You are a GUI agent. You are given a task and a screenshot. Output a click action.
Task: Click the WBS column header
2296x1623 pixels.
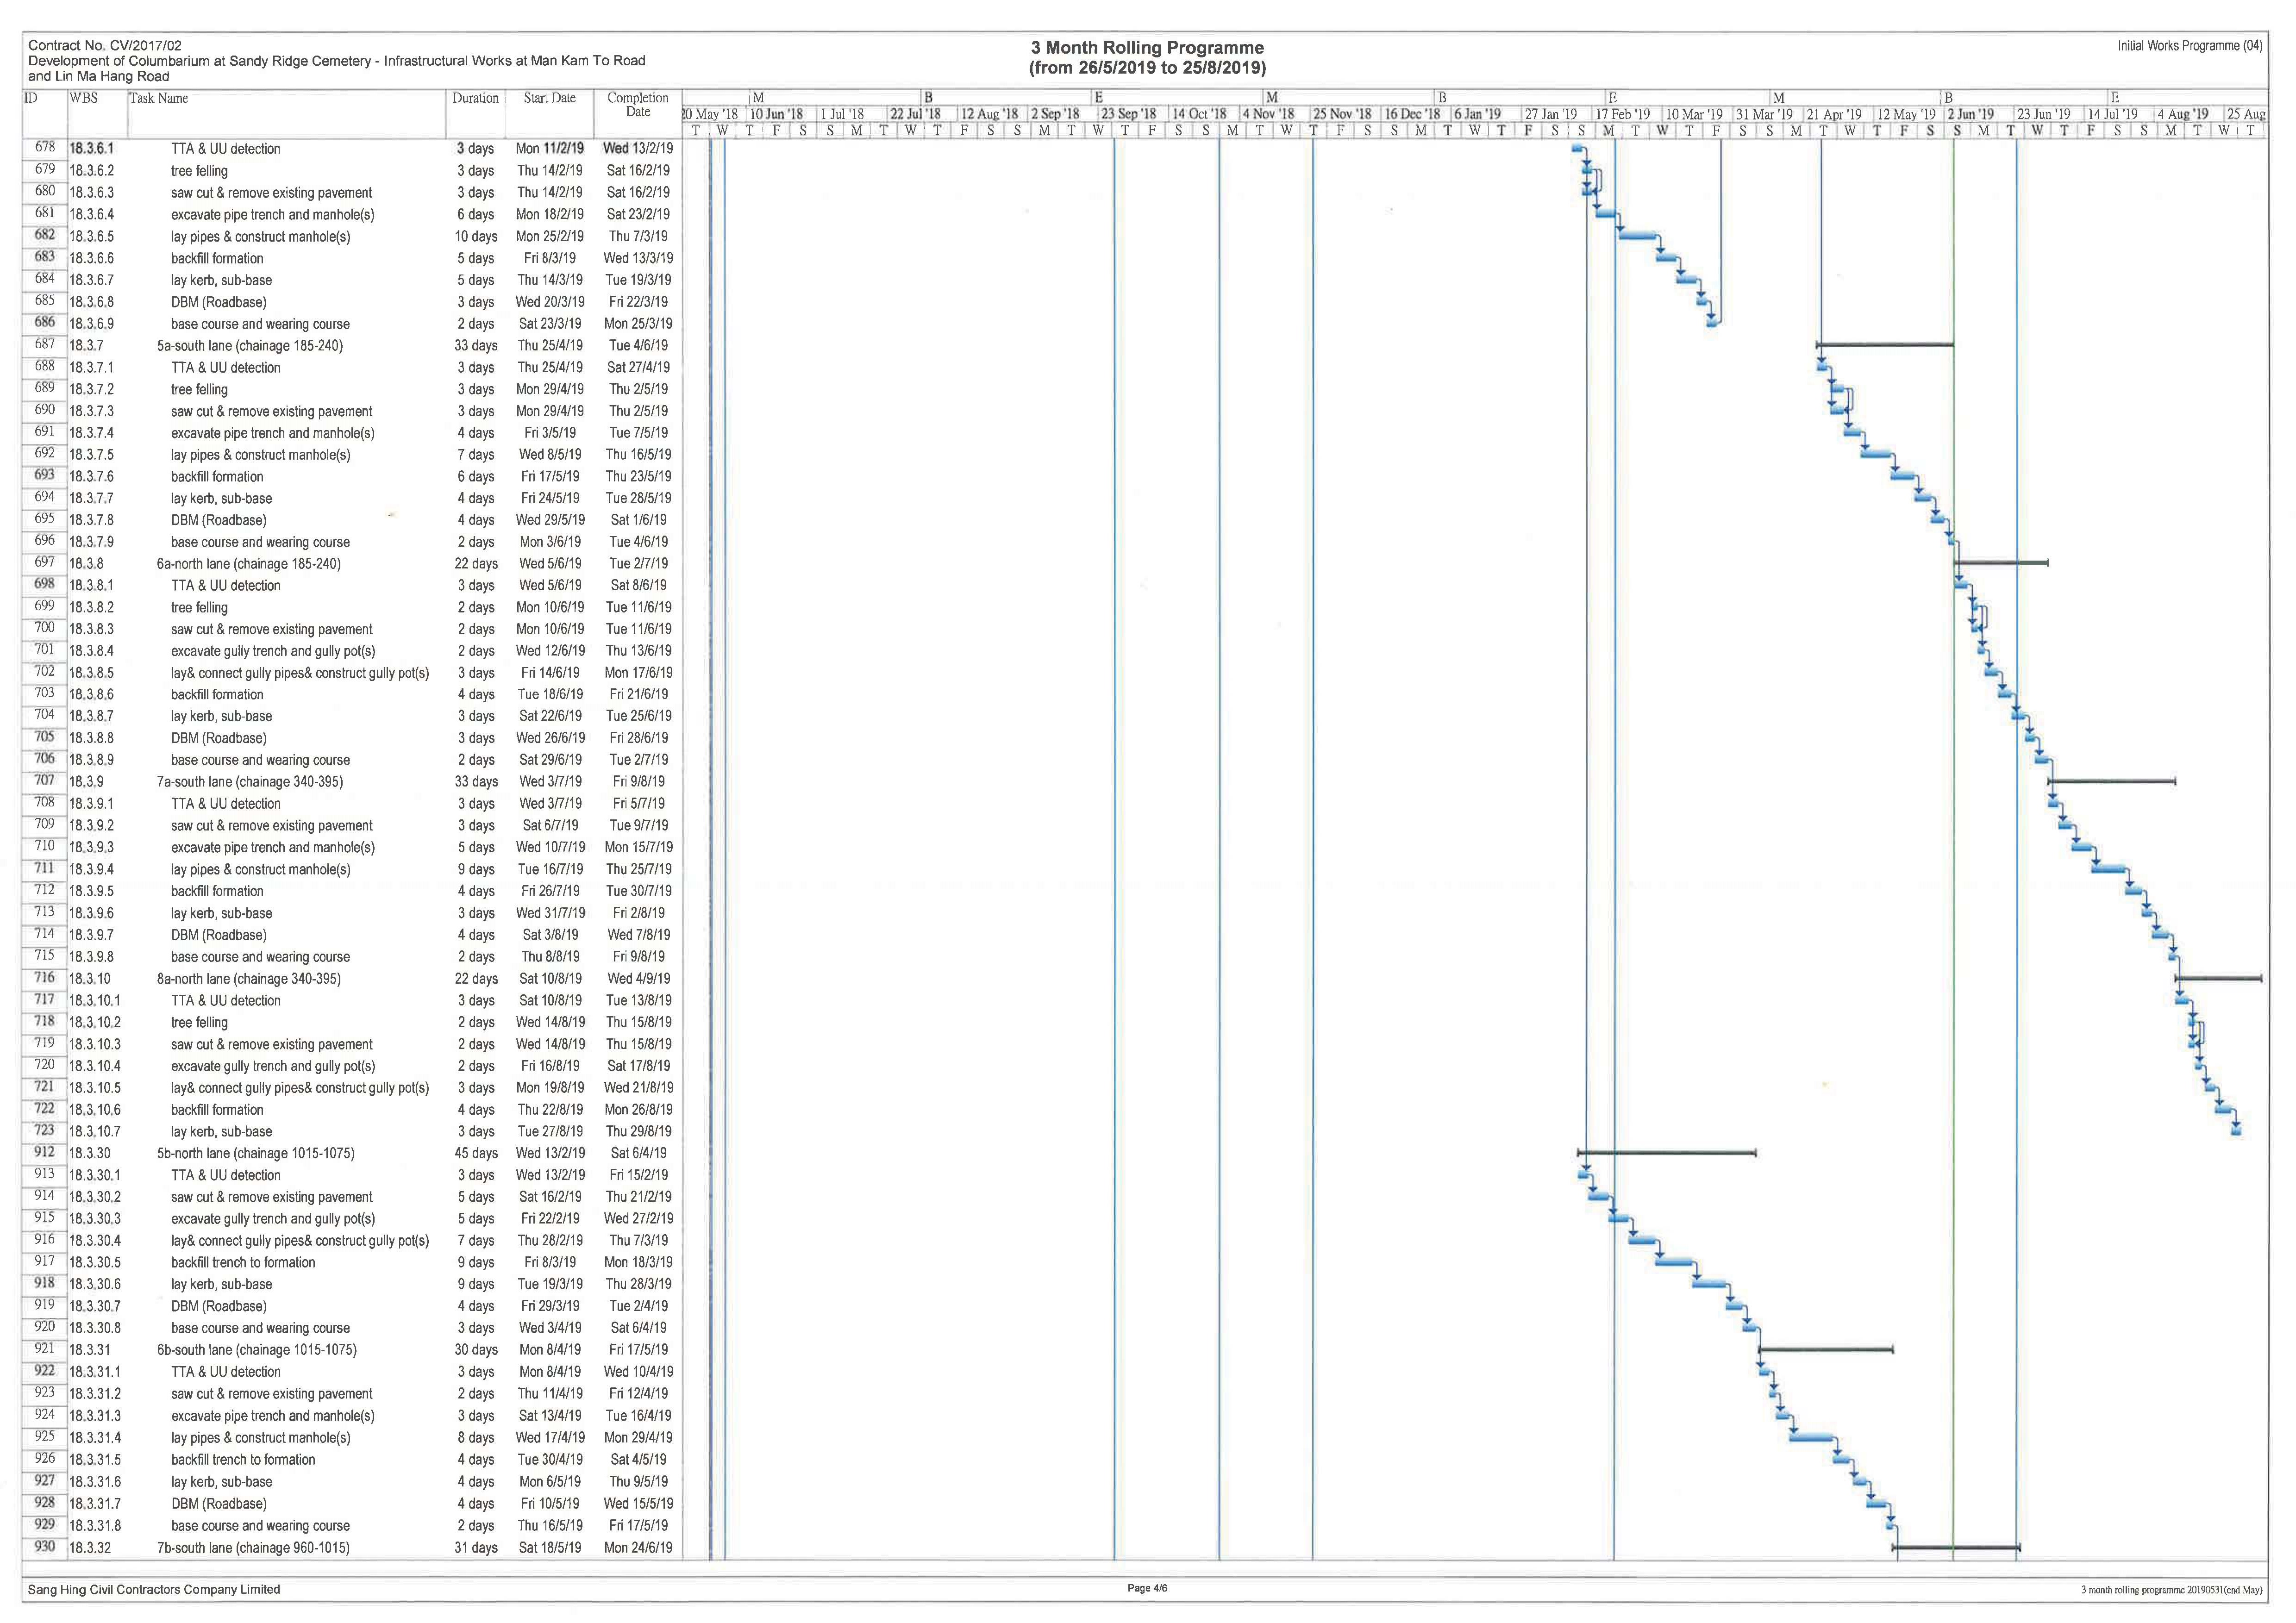[x=84, y=98]
